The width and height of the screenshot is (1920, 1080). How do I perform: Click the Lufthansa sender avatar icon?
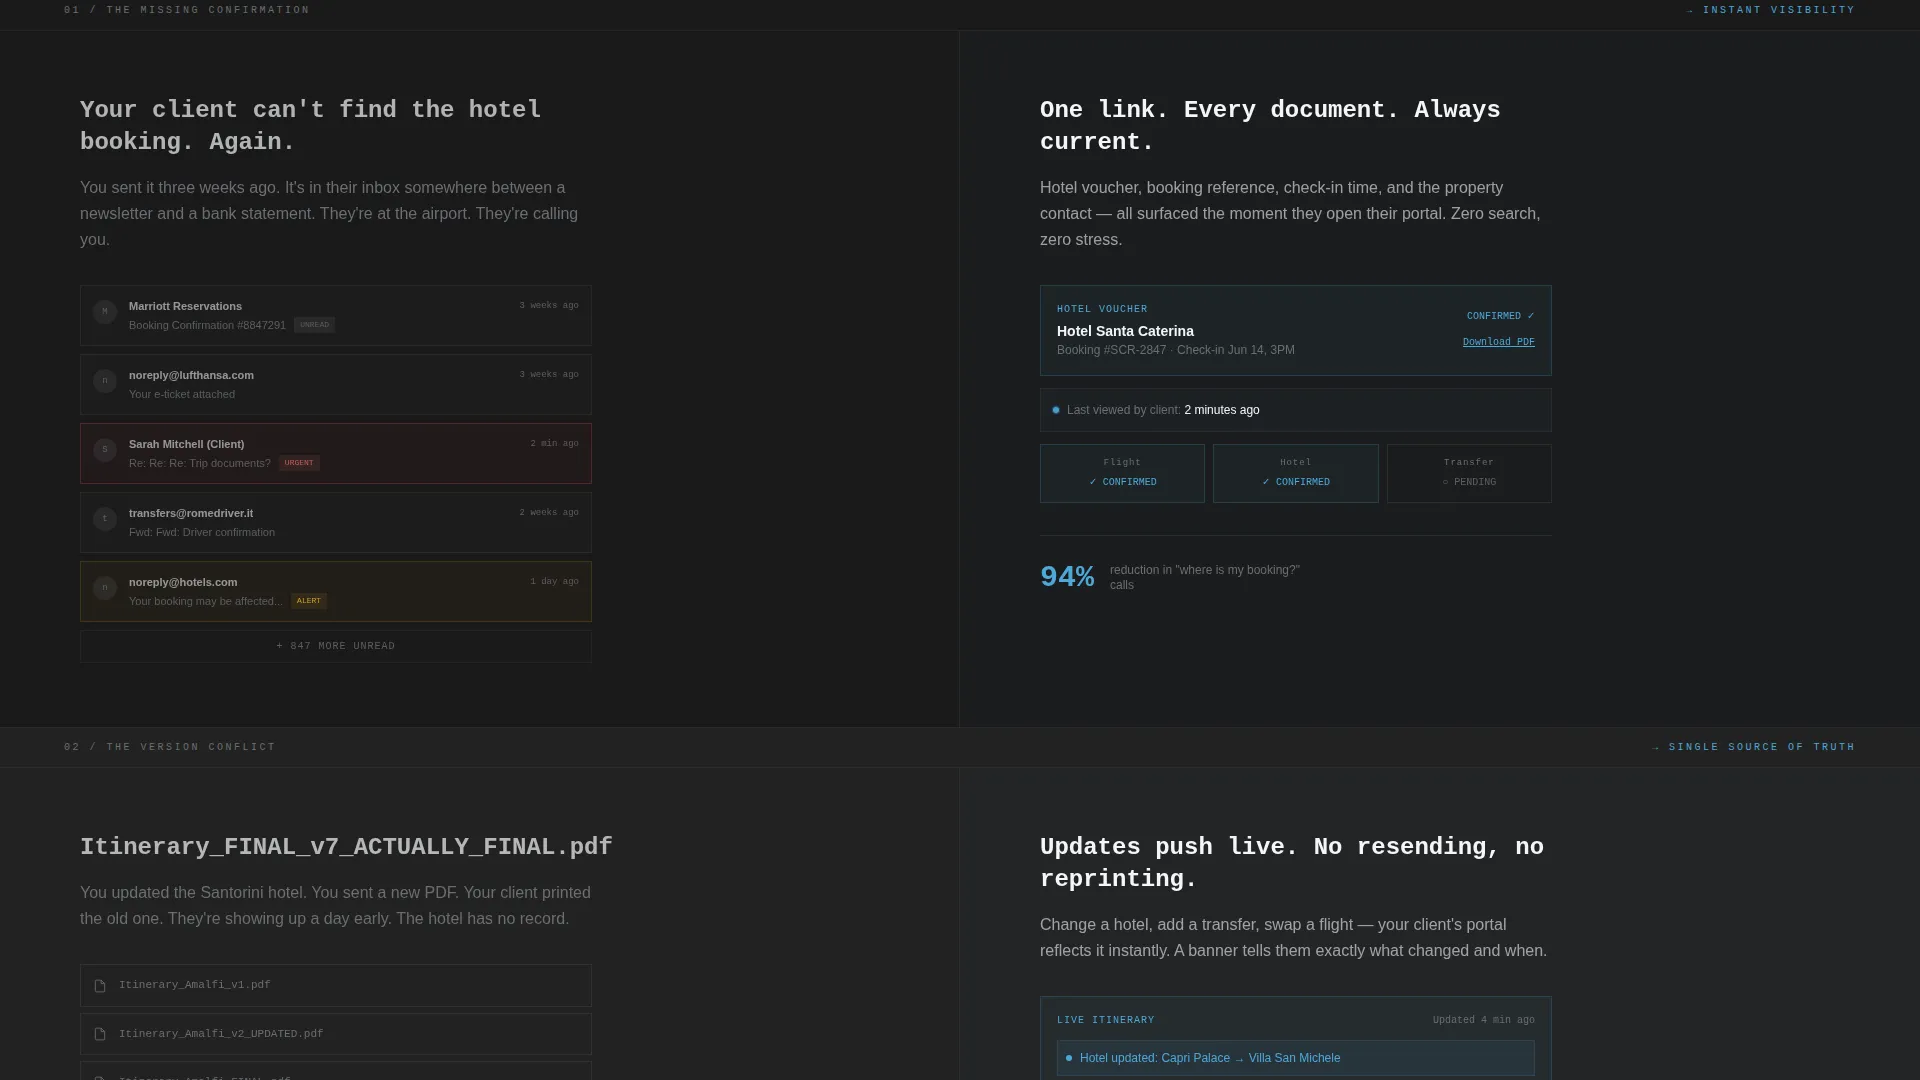click(x=105, y=381)
